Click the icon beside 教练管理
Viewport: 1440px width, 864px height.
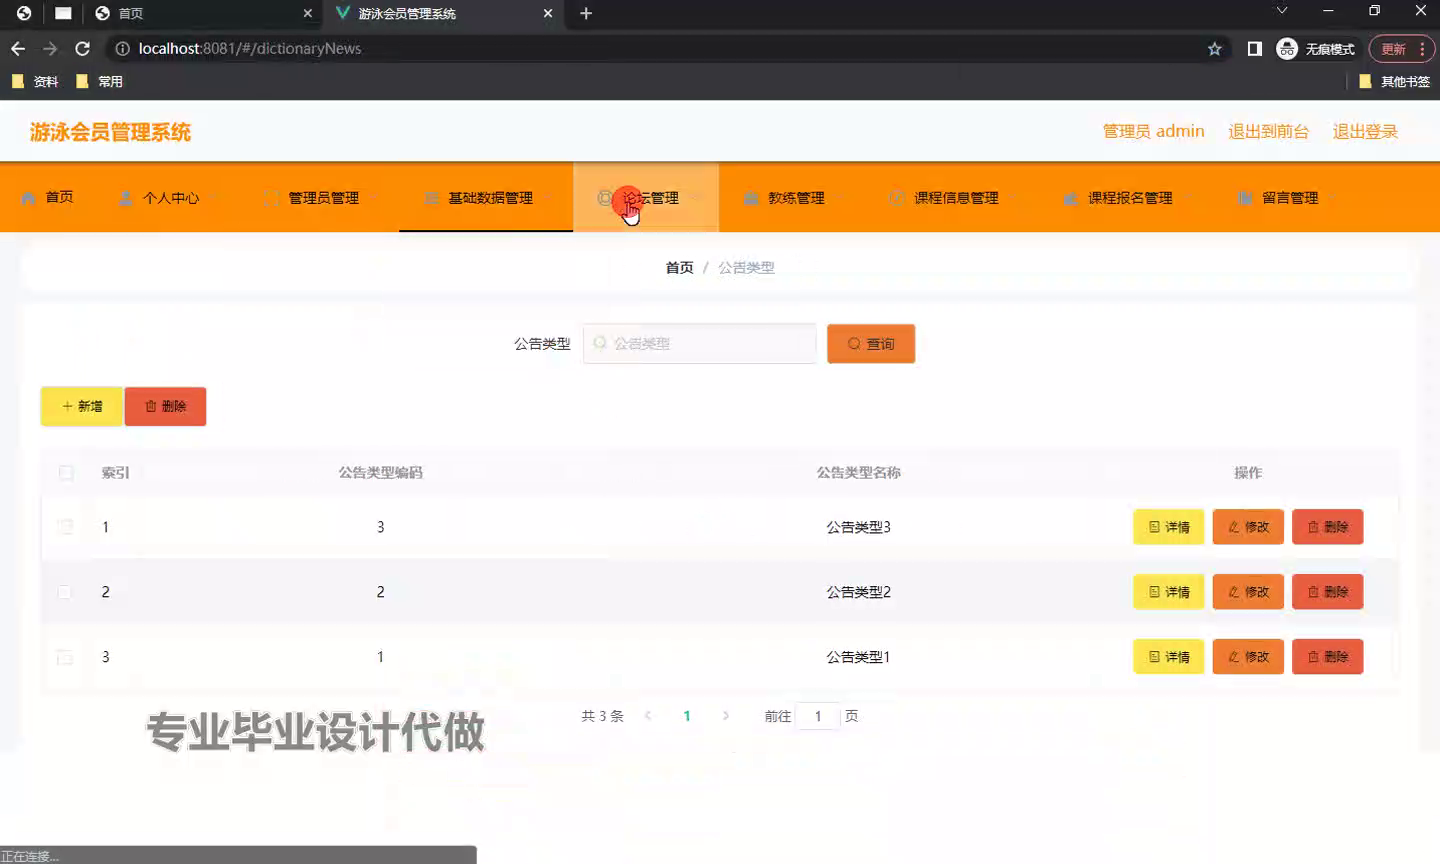751,198
